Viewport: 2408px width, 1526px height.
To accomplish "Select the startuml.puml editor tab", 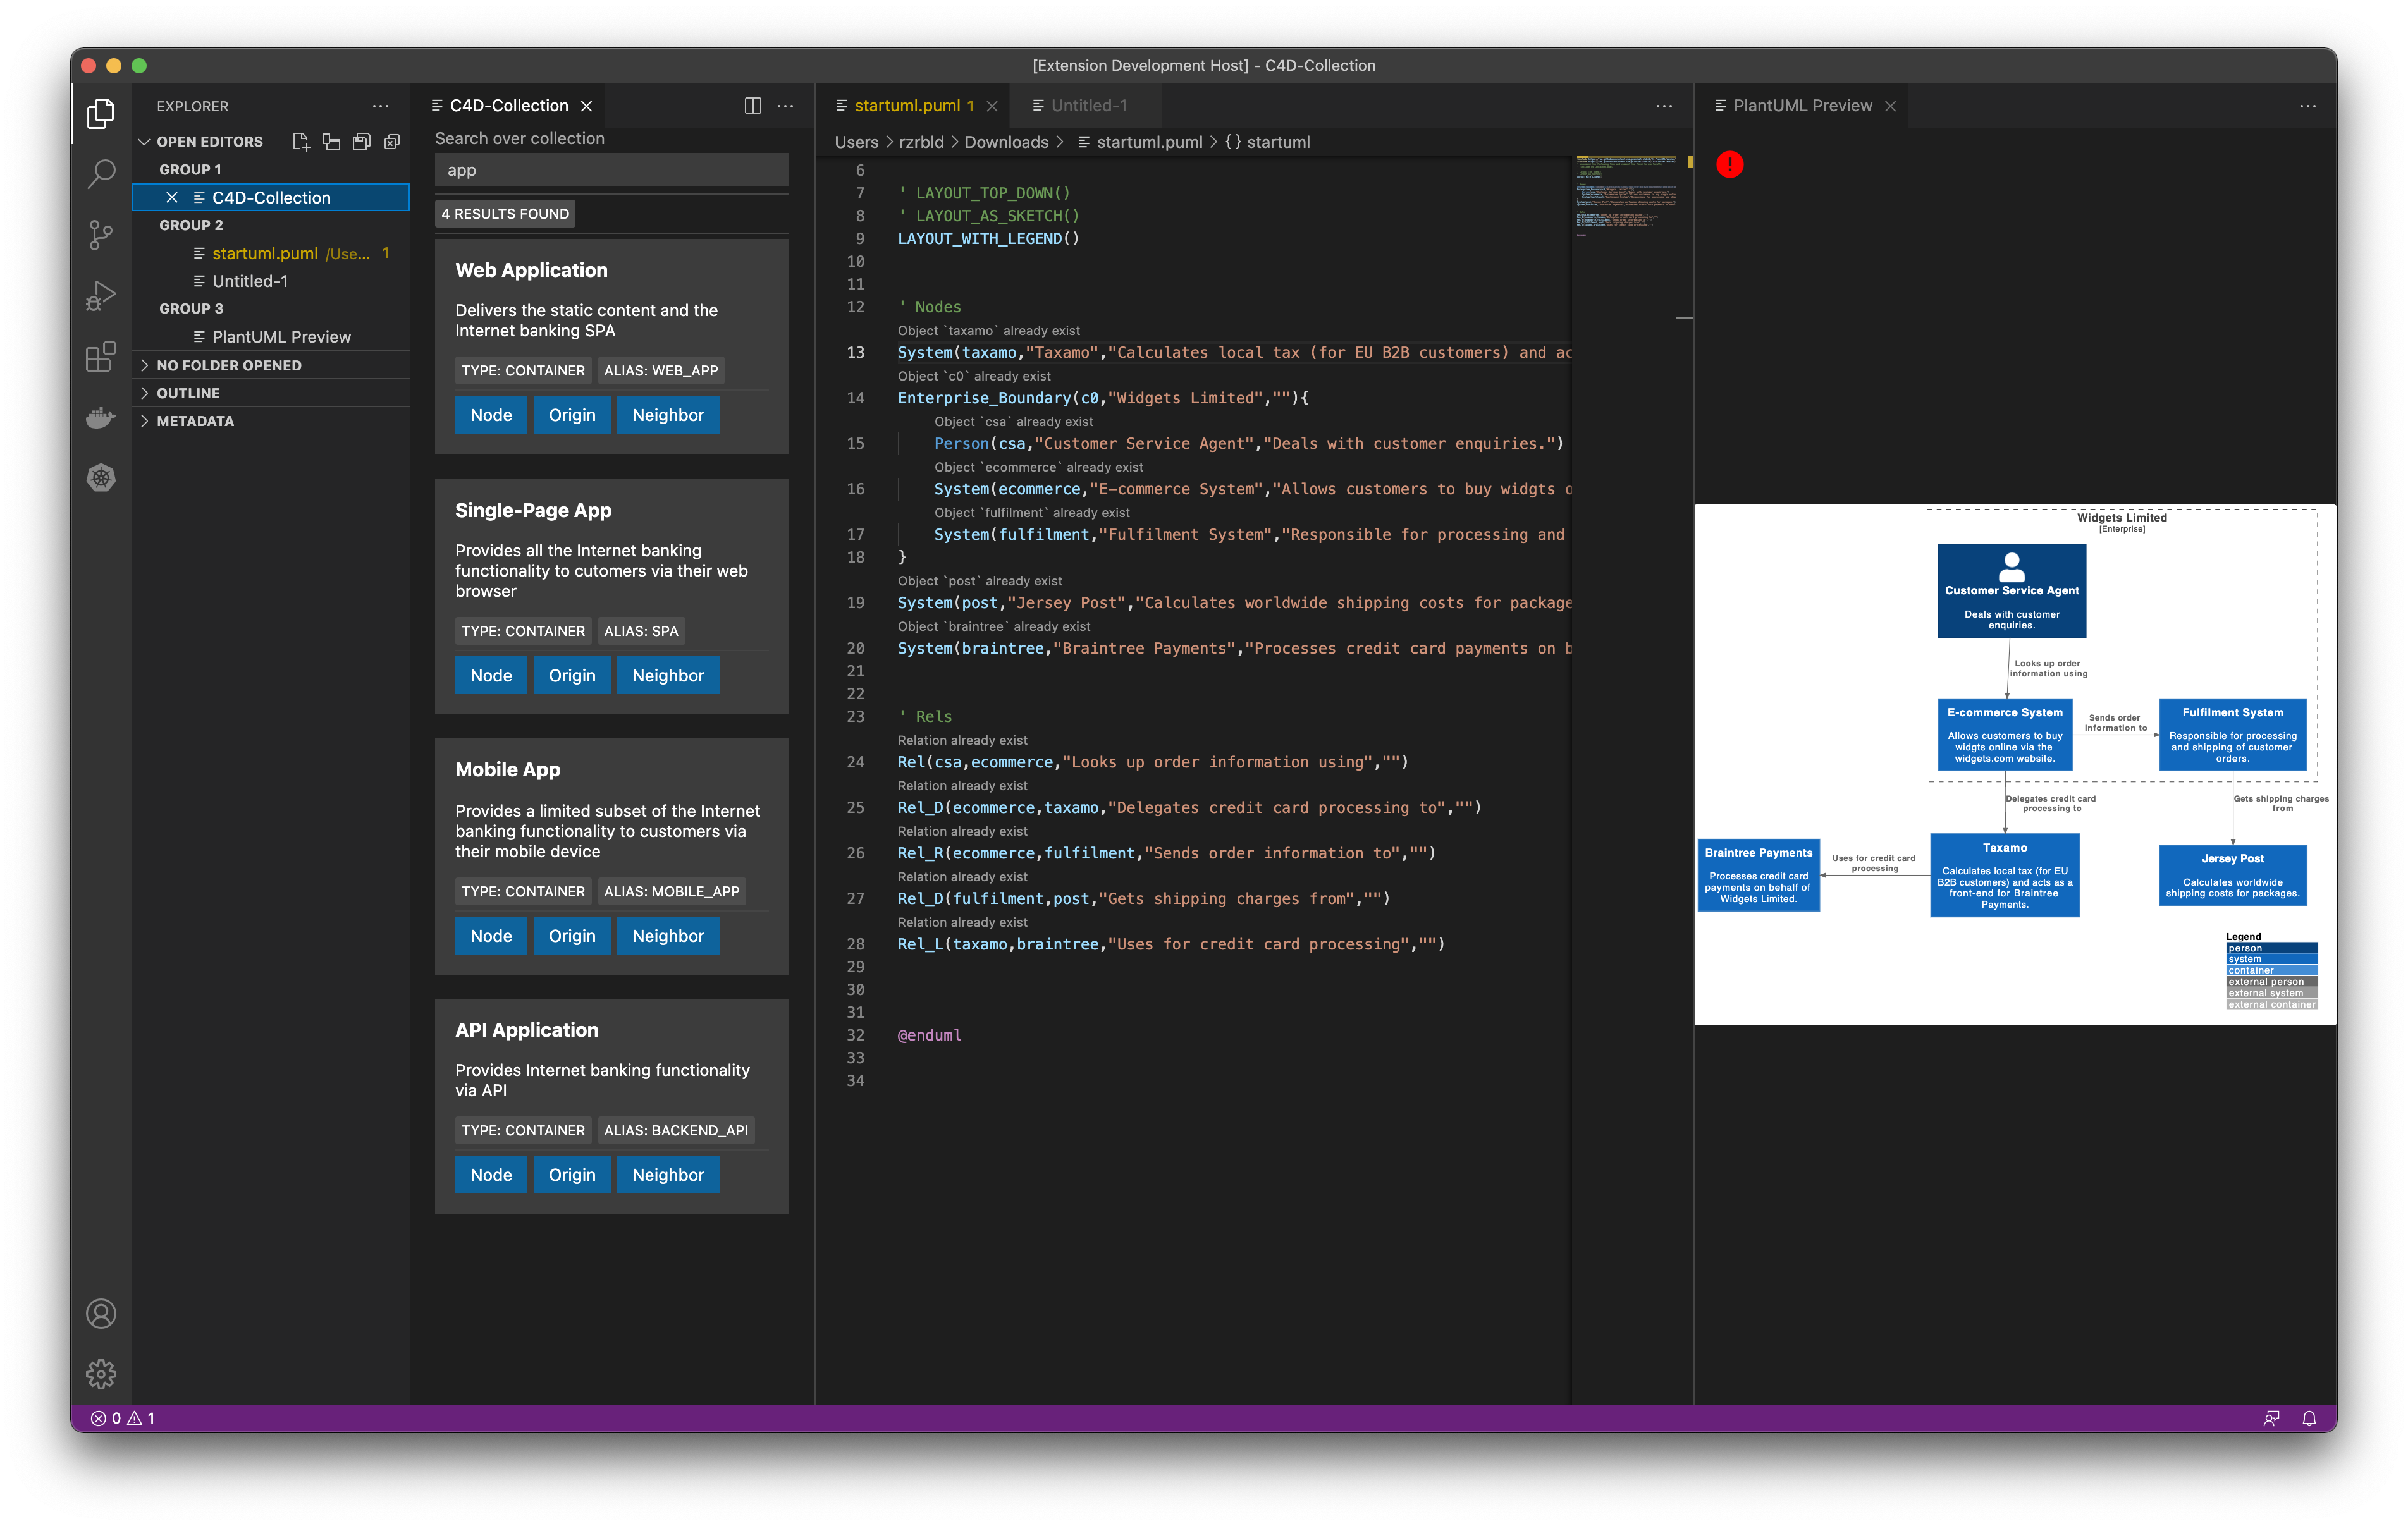I will tap(906, 106).
